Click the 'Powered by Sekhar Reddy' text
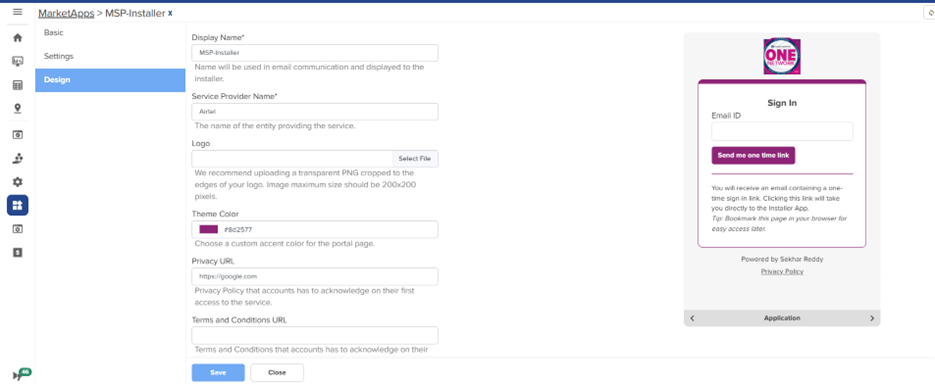The height and width of the screenshot is (384, 935). [782, 259]
